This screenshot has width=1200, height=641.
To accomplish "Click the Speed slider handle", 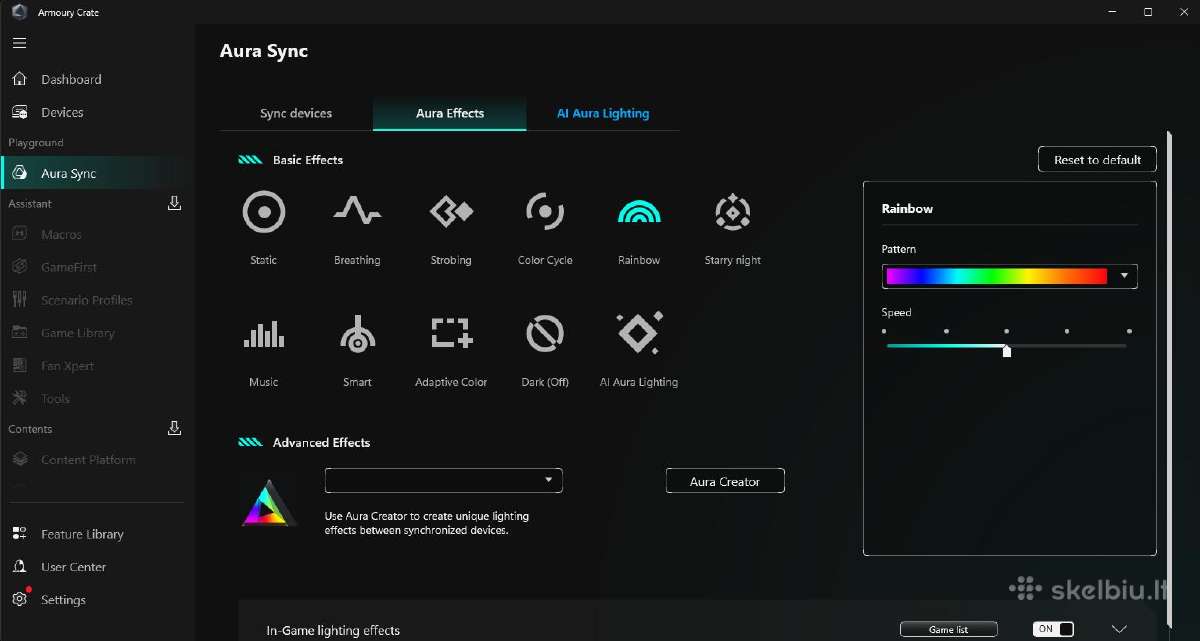I will (1007, 350).
